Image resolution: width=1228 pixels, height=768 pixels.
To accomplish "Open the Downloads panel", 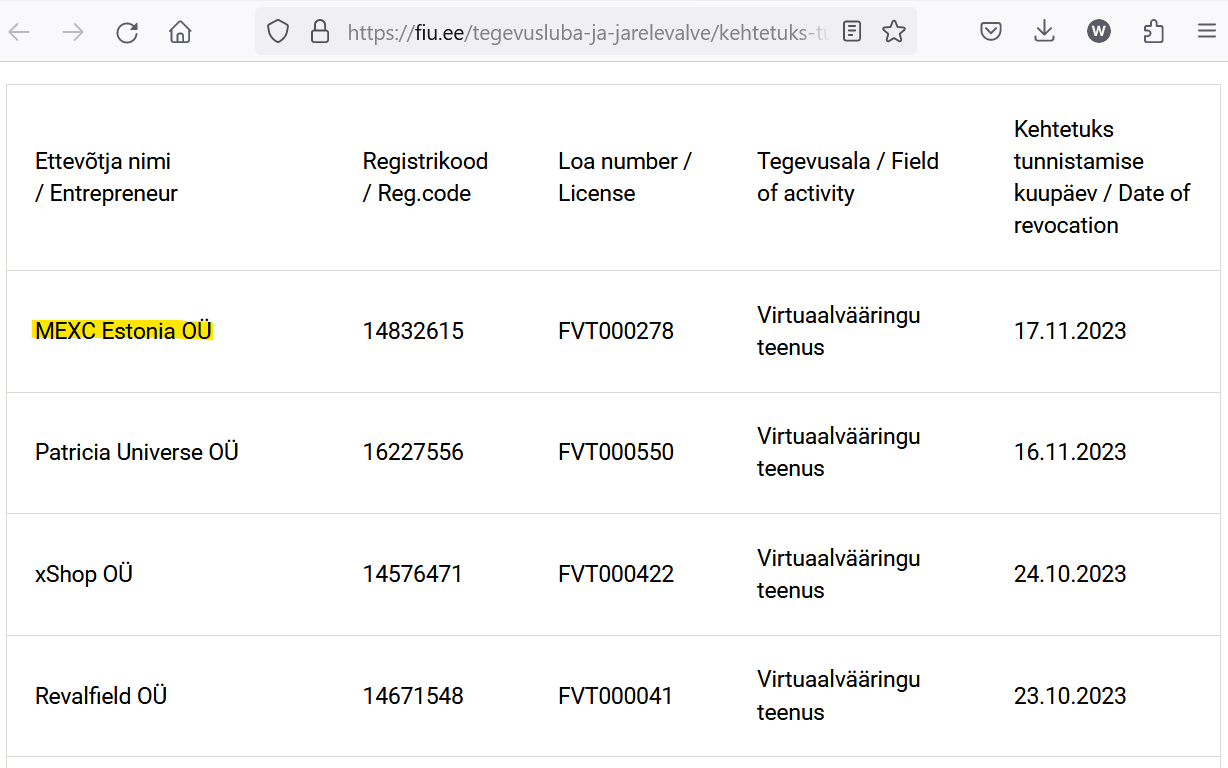I will 1044,32.
